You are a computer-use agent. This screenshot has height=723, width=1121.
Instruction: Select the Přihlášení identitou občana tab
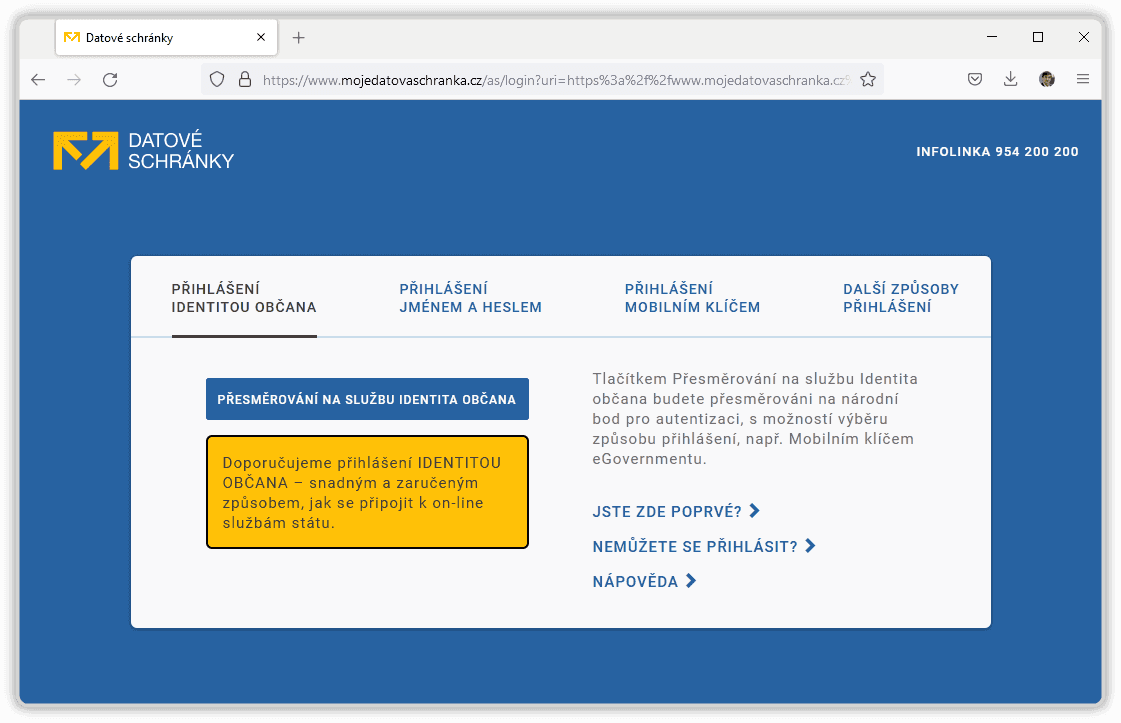244,298
